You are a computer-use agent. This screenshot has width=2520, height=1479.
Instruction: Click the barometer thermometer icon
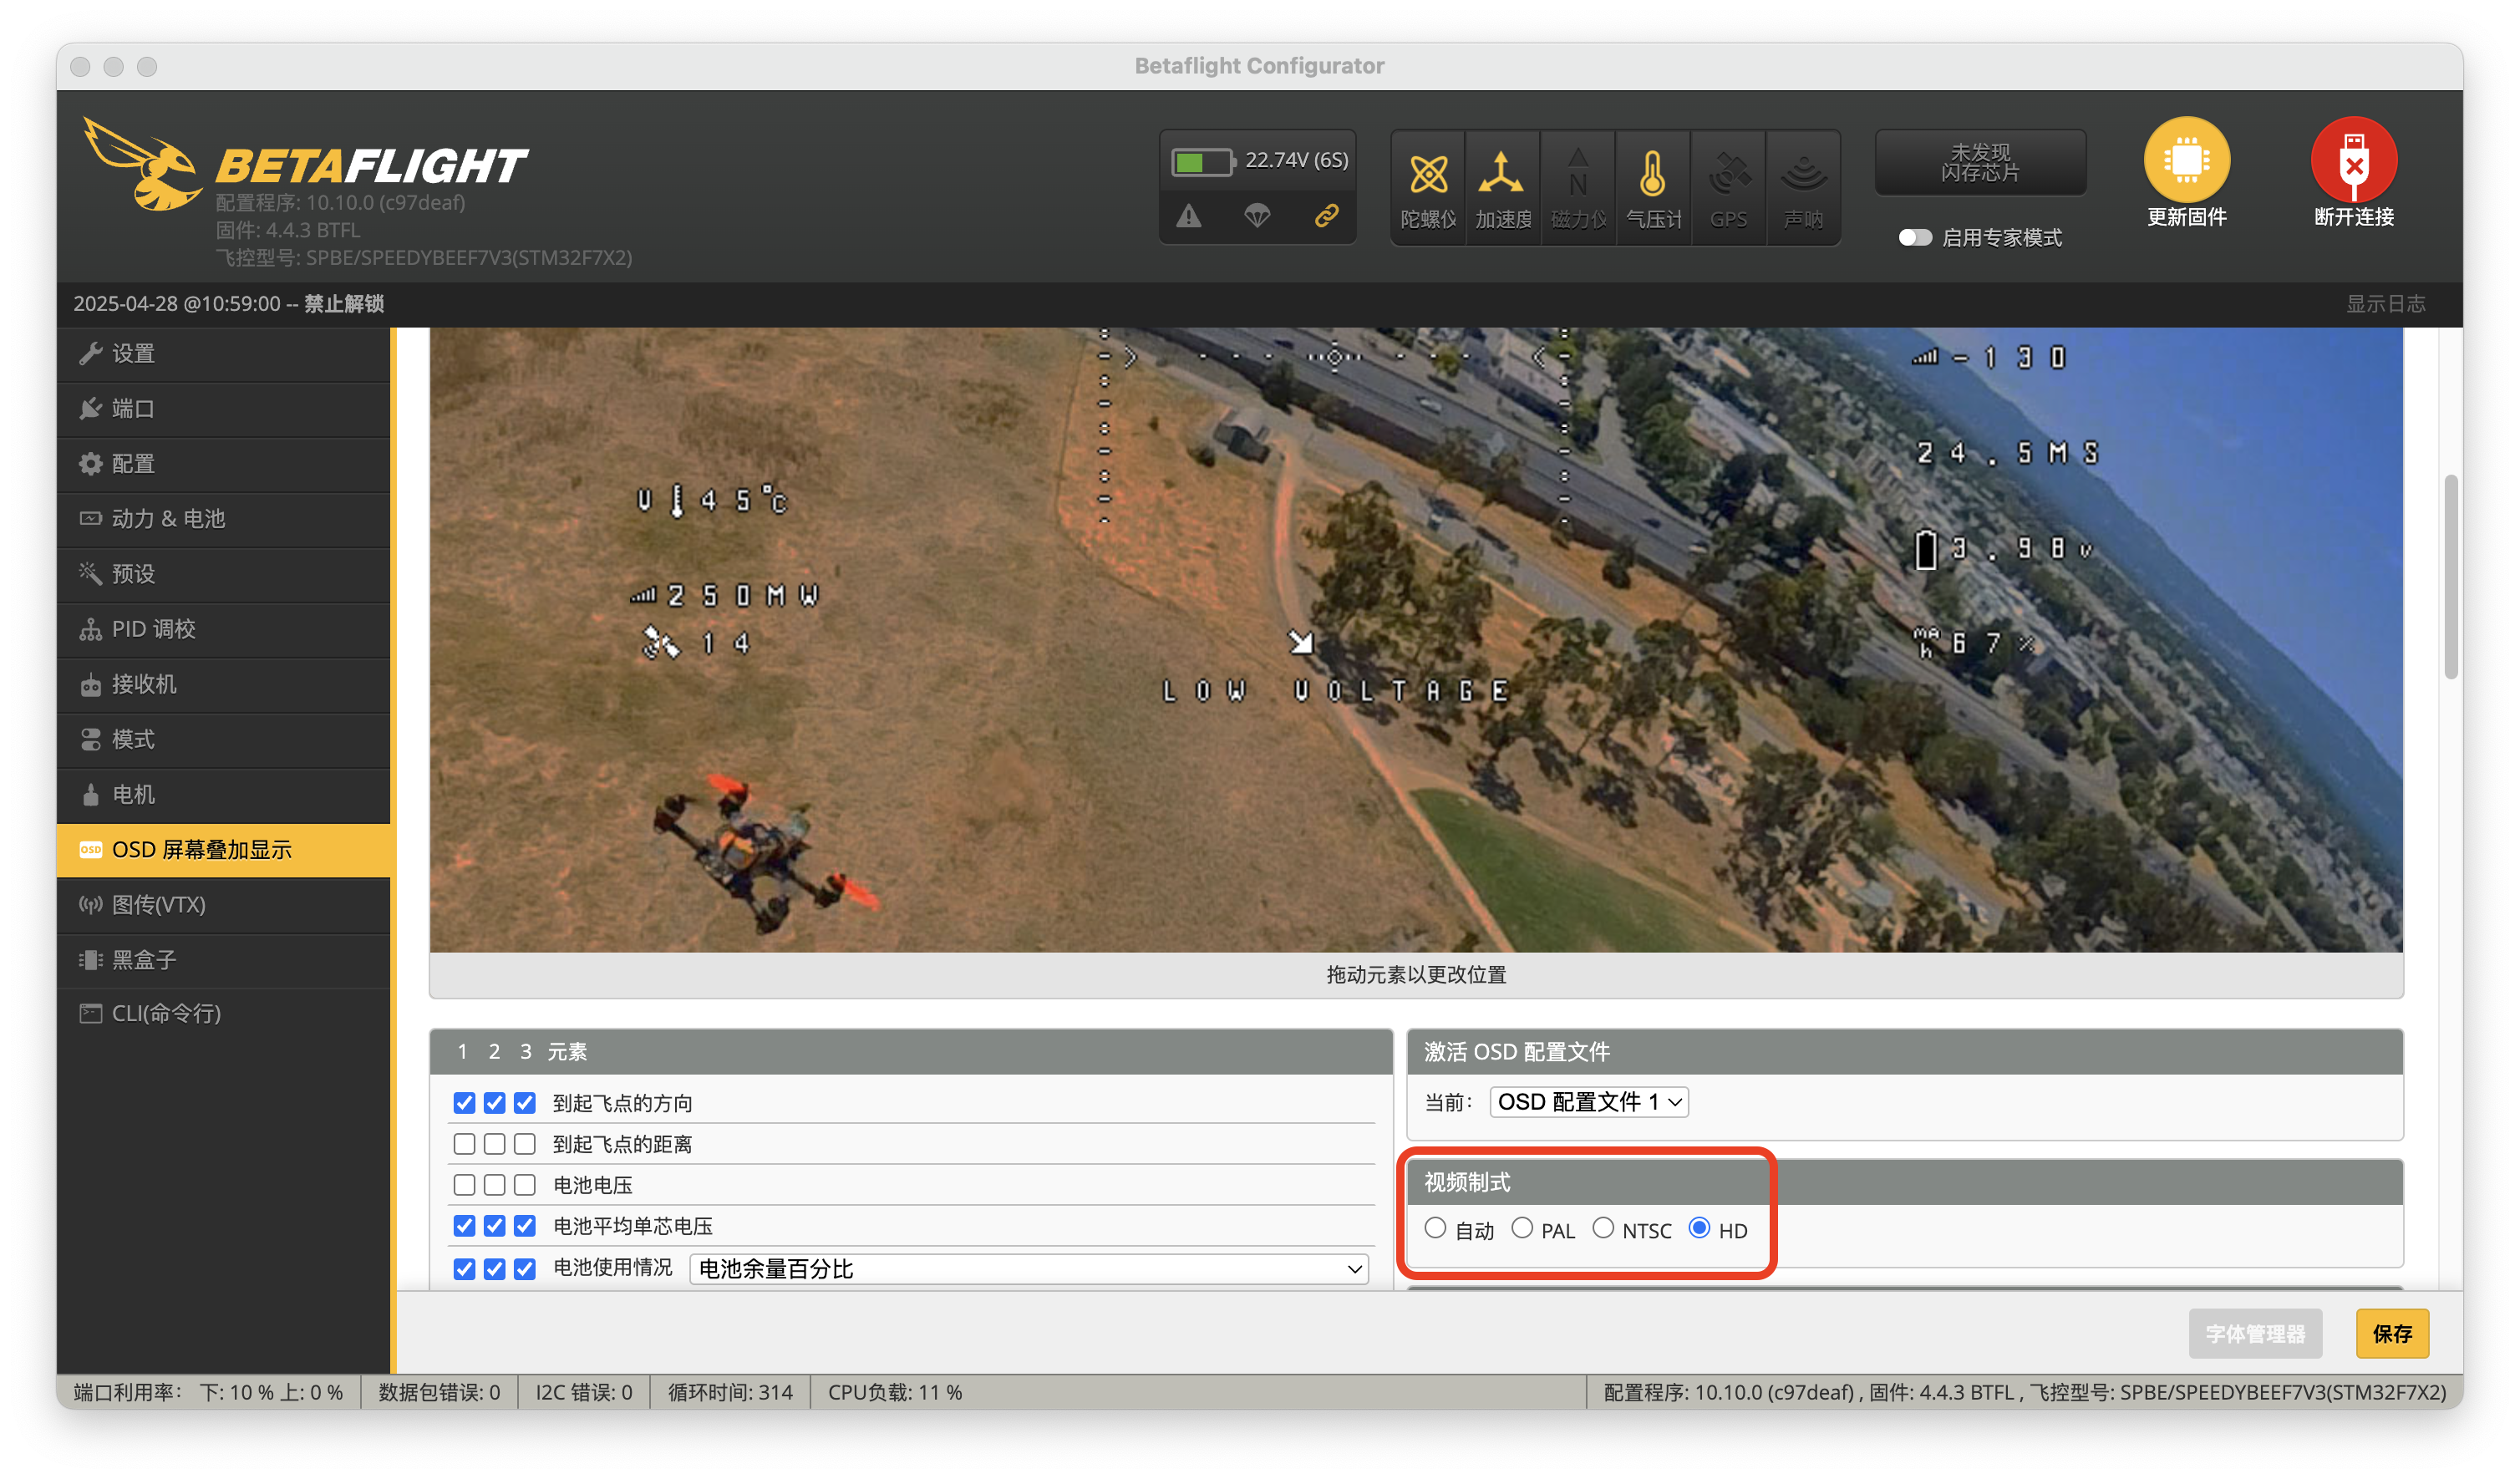1652,175
